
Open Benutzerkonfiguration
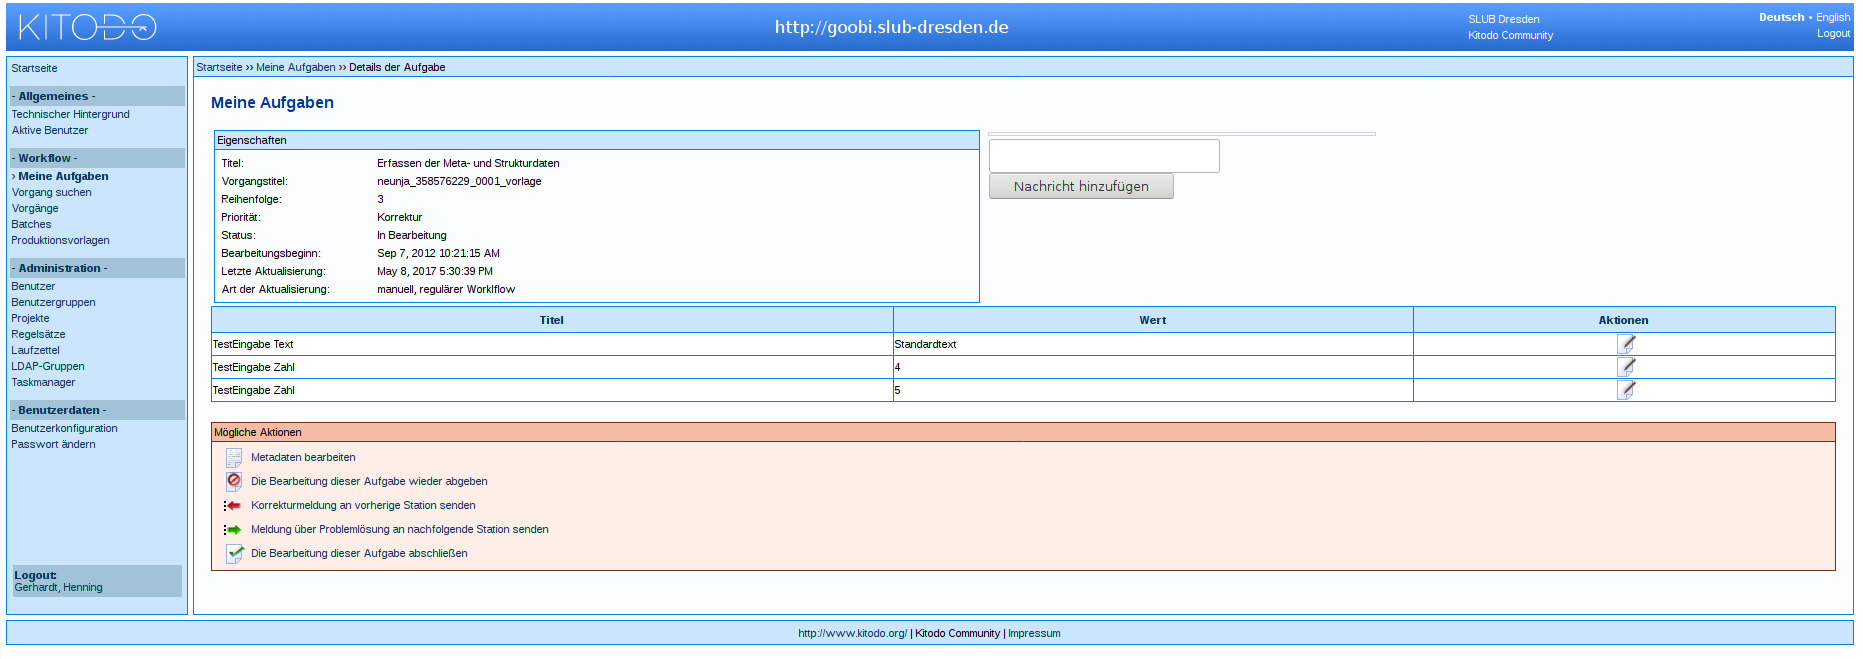(x=64, y=428)
